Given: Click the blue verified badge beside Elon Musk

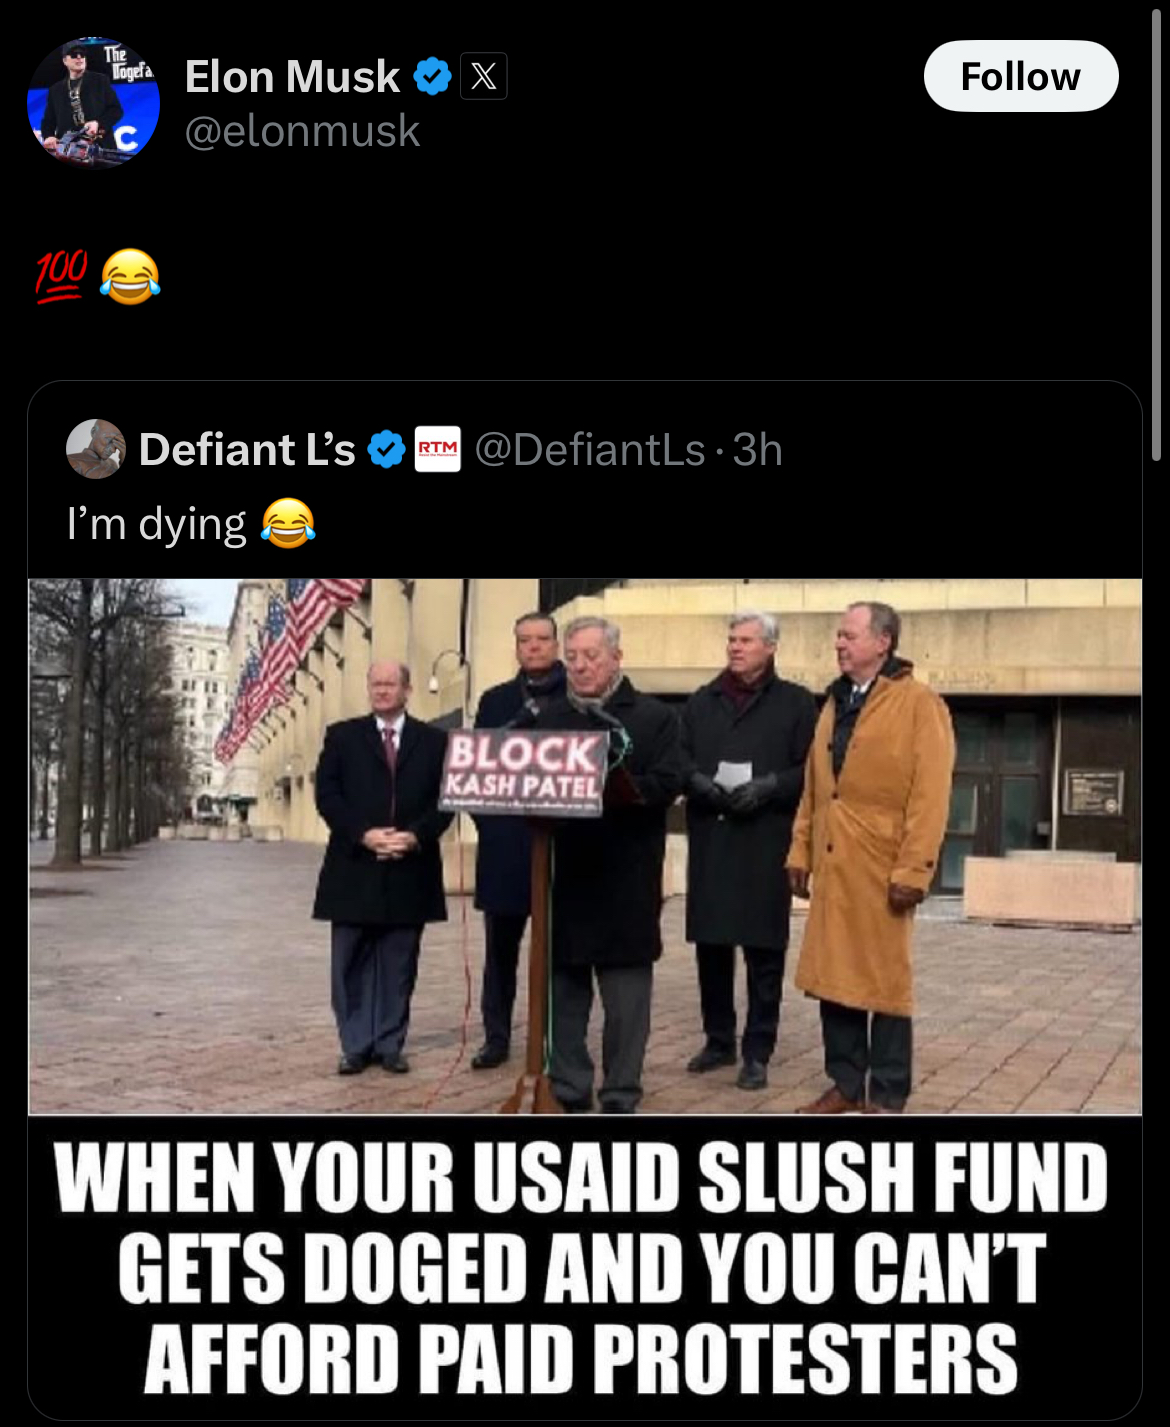Looking at the screenshot, I should pyautogui.click(x=432, y=77).
